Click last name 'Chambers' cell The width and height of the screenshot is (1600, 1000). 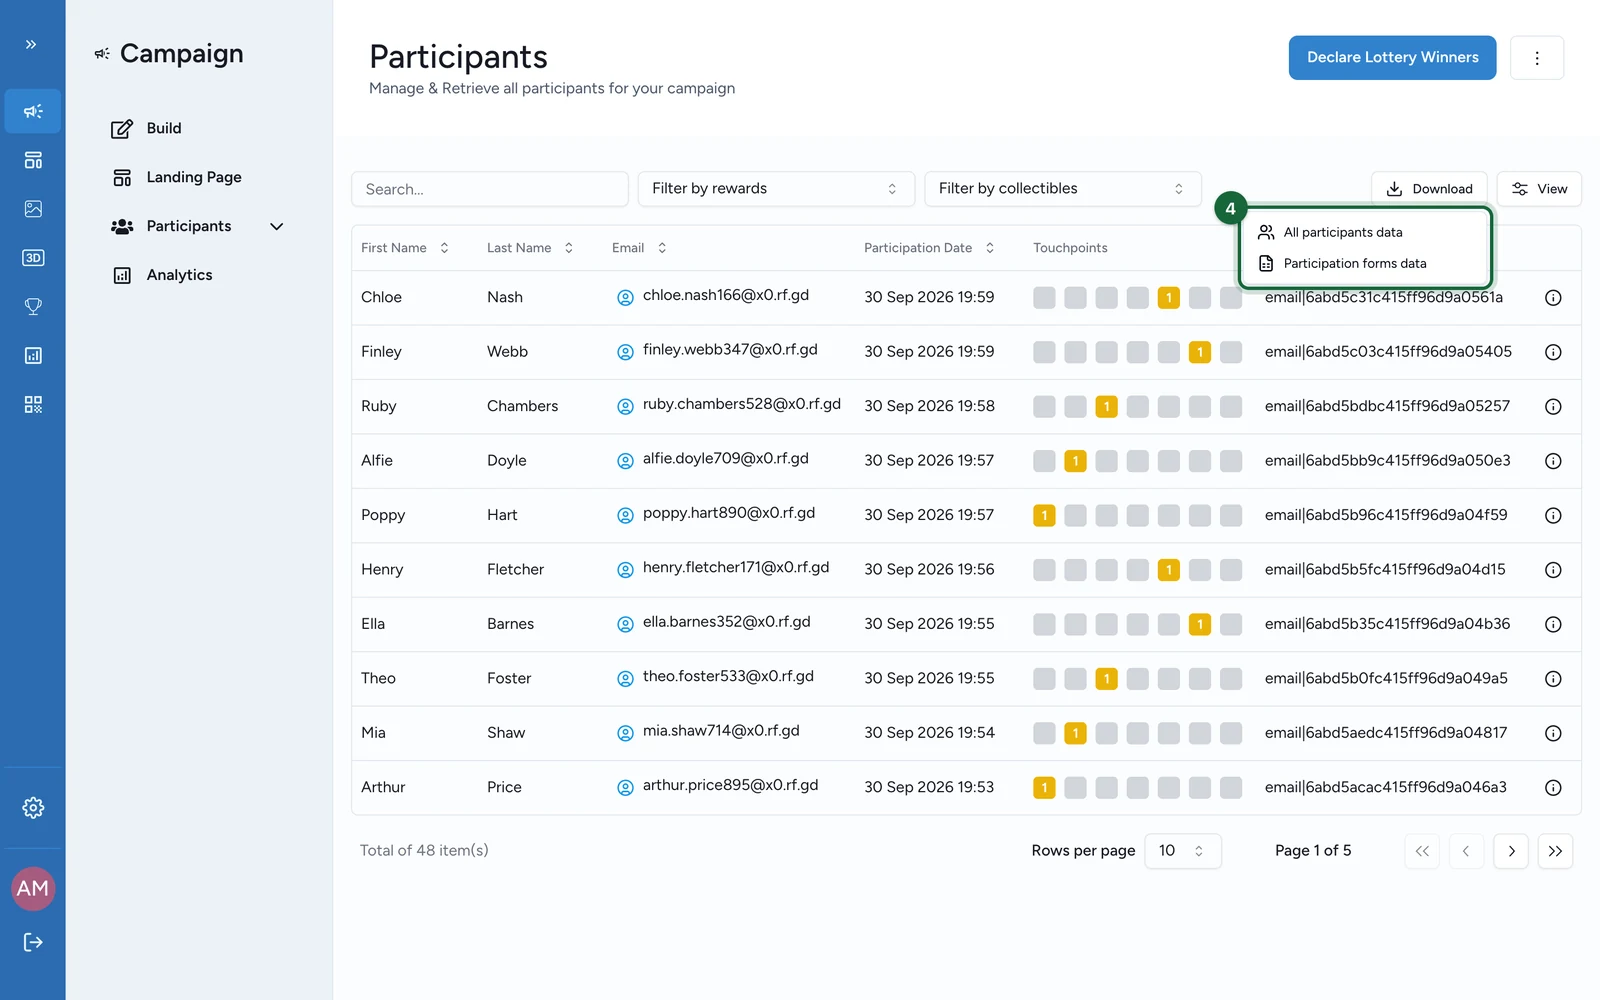coord(522,406)
